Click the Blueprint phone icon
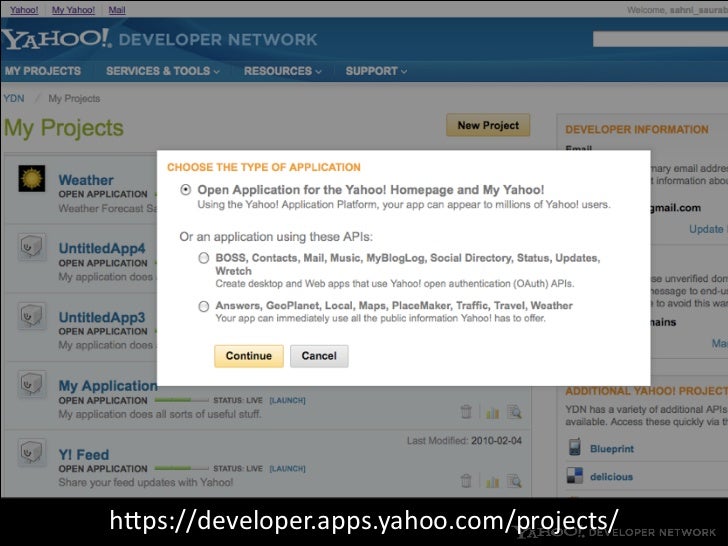The image size is (728, 546). 575,447
